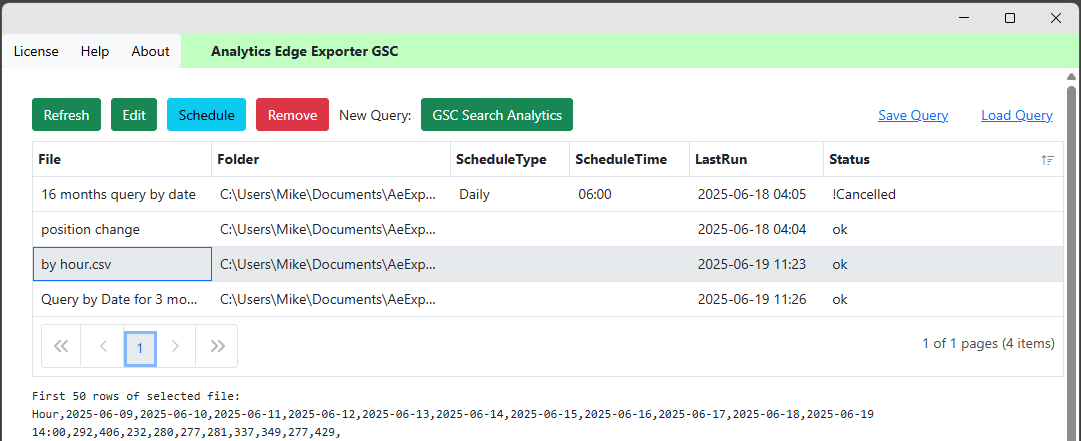1081x441 pixels.
Task: Click the Save Query link
Action: pyautogui.click(x=913, y=115)
